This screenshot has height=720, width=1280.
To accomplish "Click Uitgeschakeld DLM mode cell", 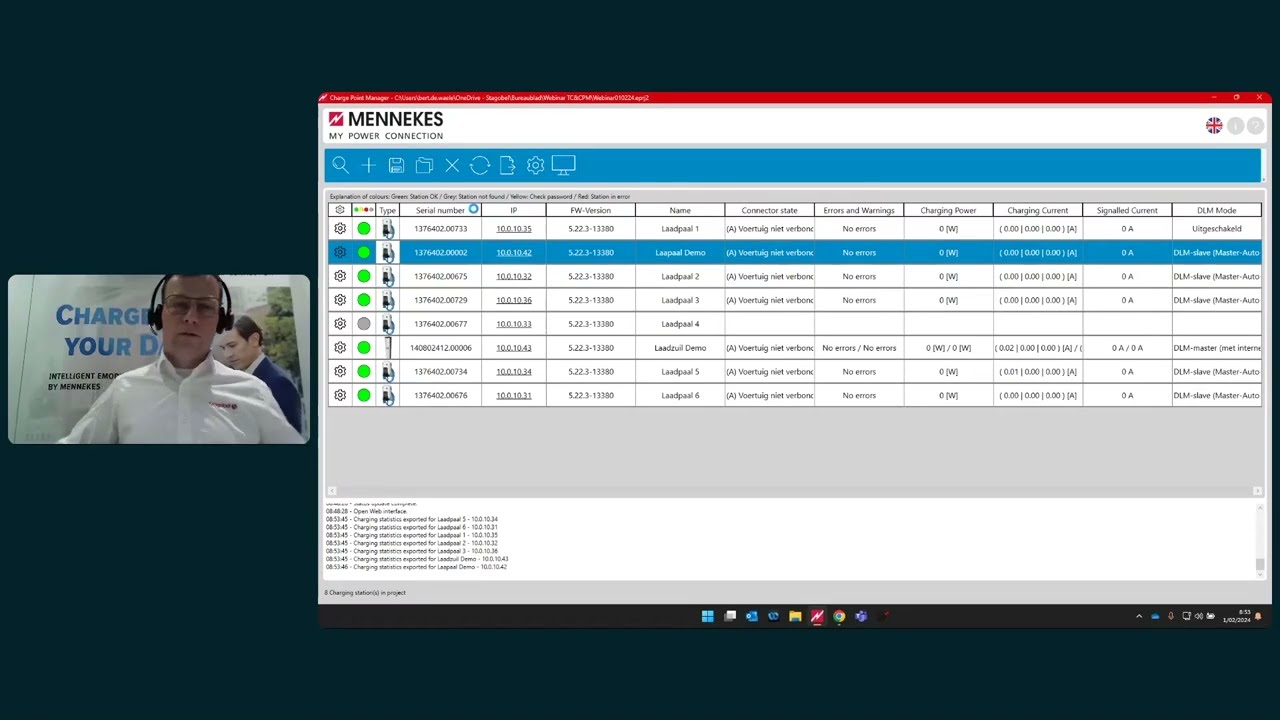I will click(1217, 229).
